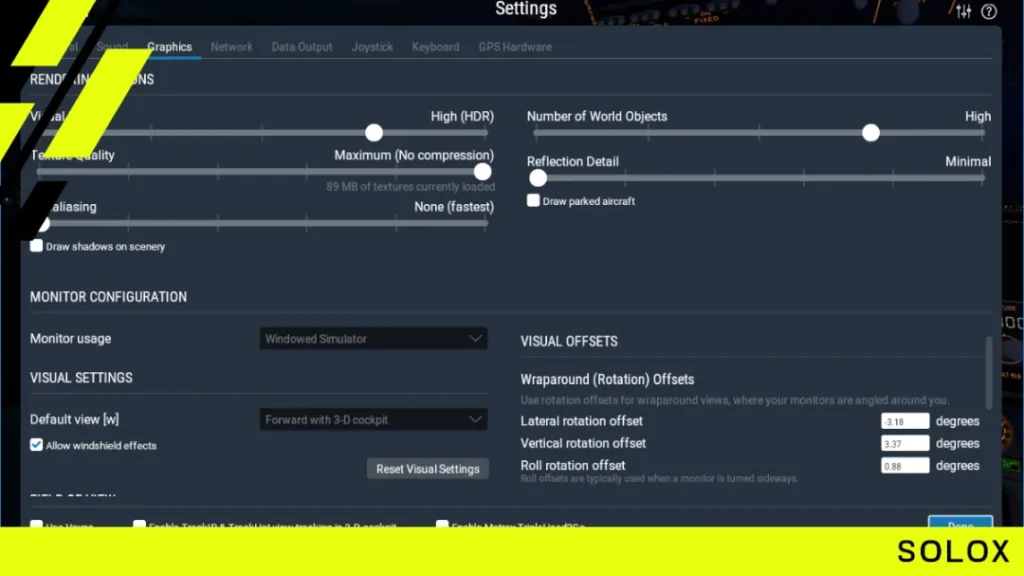Viewport: 1024px width, 576px height.
Task: Open the Default view dropdown
Action: click(373, 419)
